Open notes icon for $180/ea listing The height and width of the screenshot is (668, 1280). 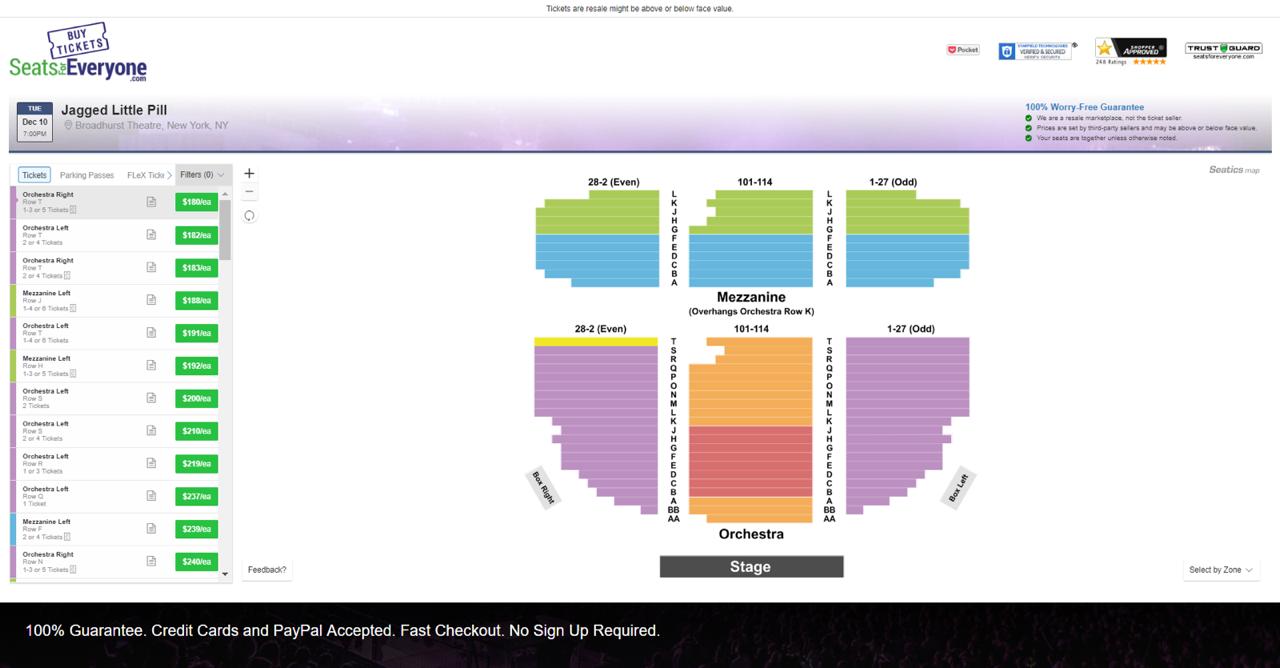[x=151, y=202]
